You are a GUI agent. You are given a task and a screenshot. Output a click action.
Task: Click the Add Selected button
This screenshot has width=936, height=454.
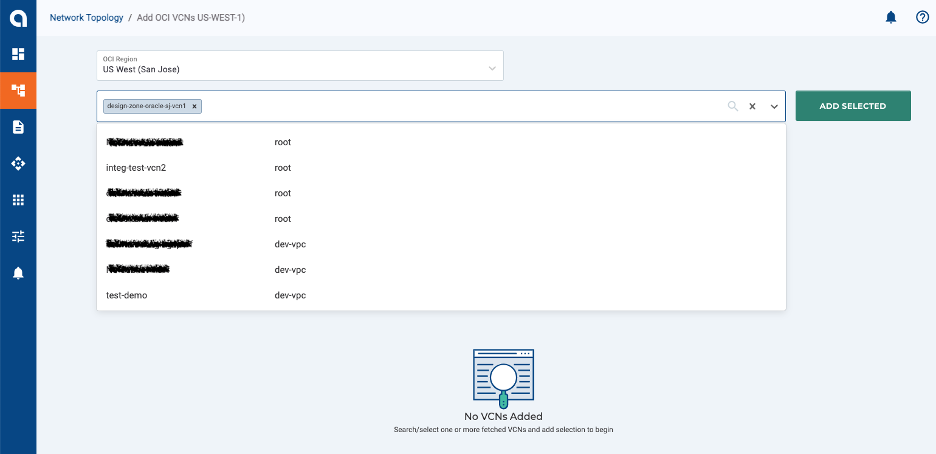tap(853, 106)
